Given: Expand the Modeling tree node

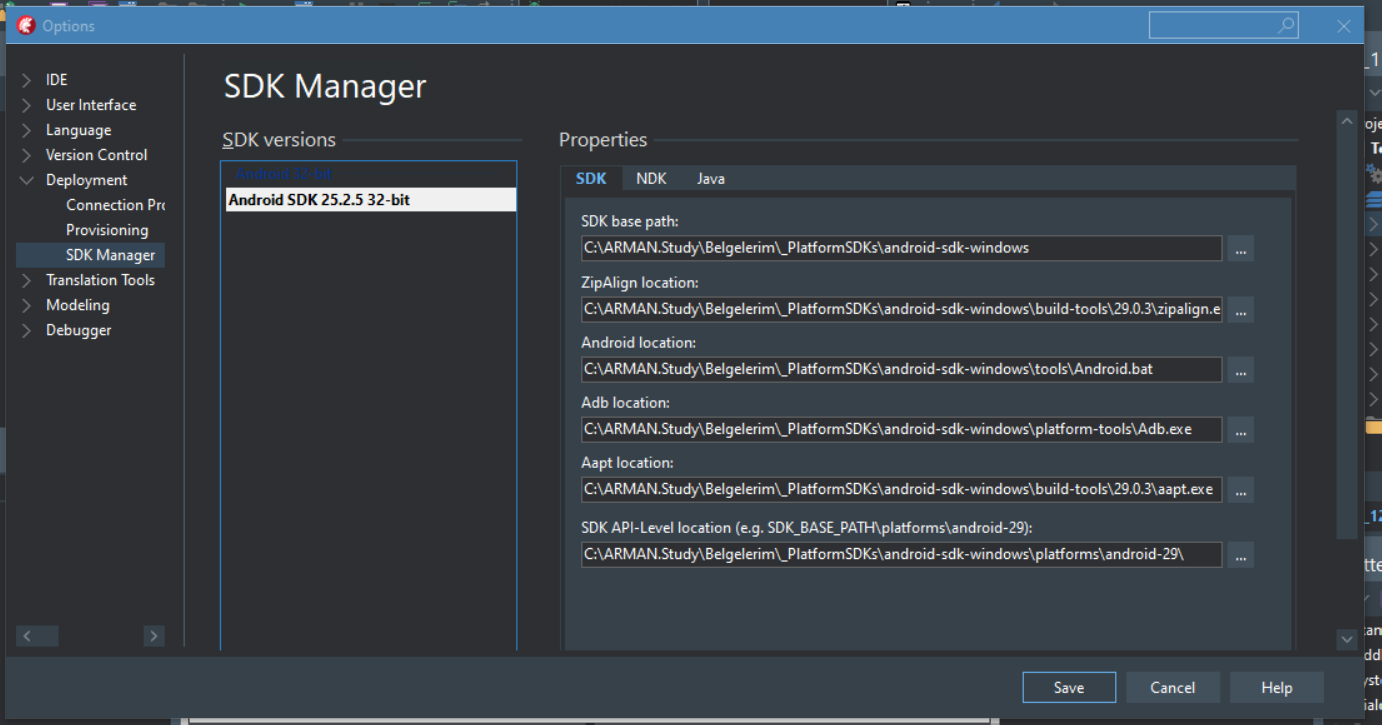Looking at the screenshot, I should (27, 305).
